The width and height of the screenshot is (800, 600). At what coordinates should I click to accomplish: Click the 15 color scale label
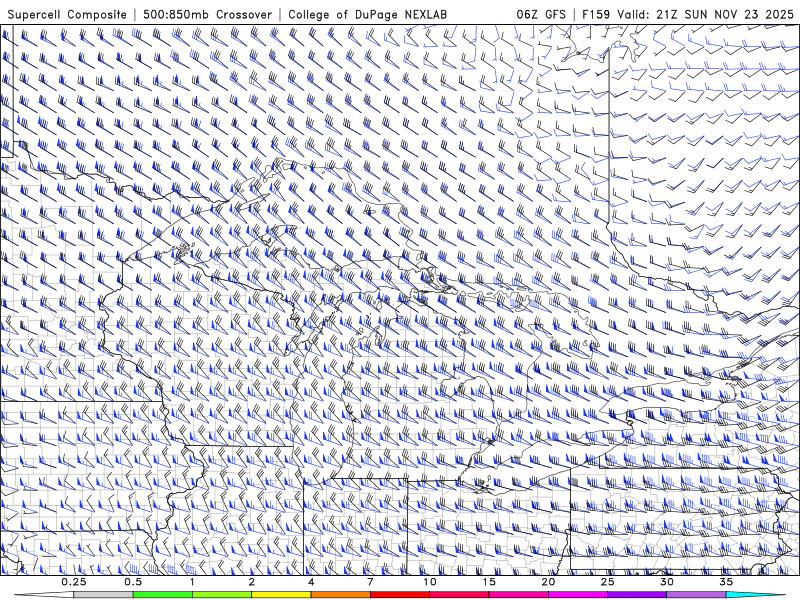[x=489, y=582]
